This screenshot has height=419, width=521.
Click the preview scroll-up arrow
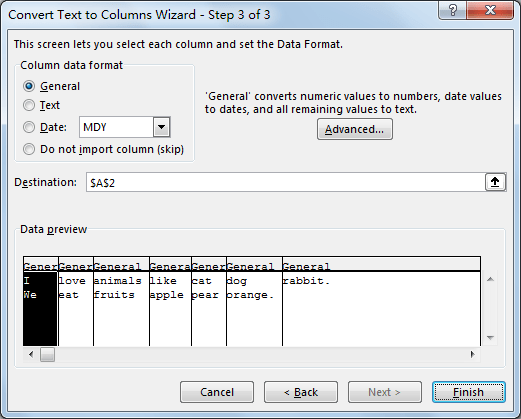[490, 279]
